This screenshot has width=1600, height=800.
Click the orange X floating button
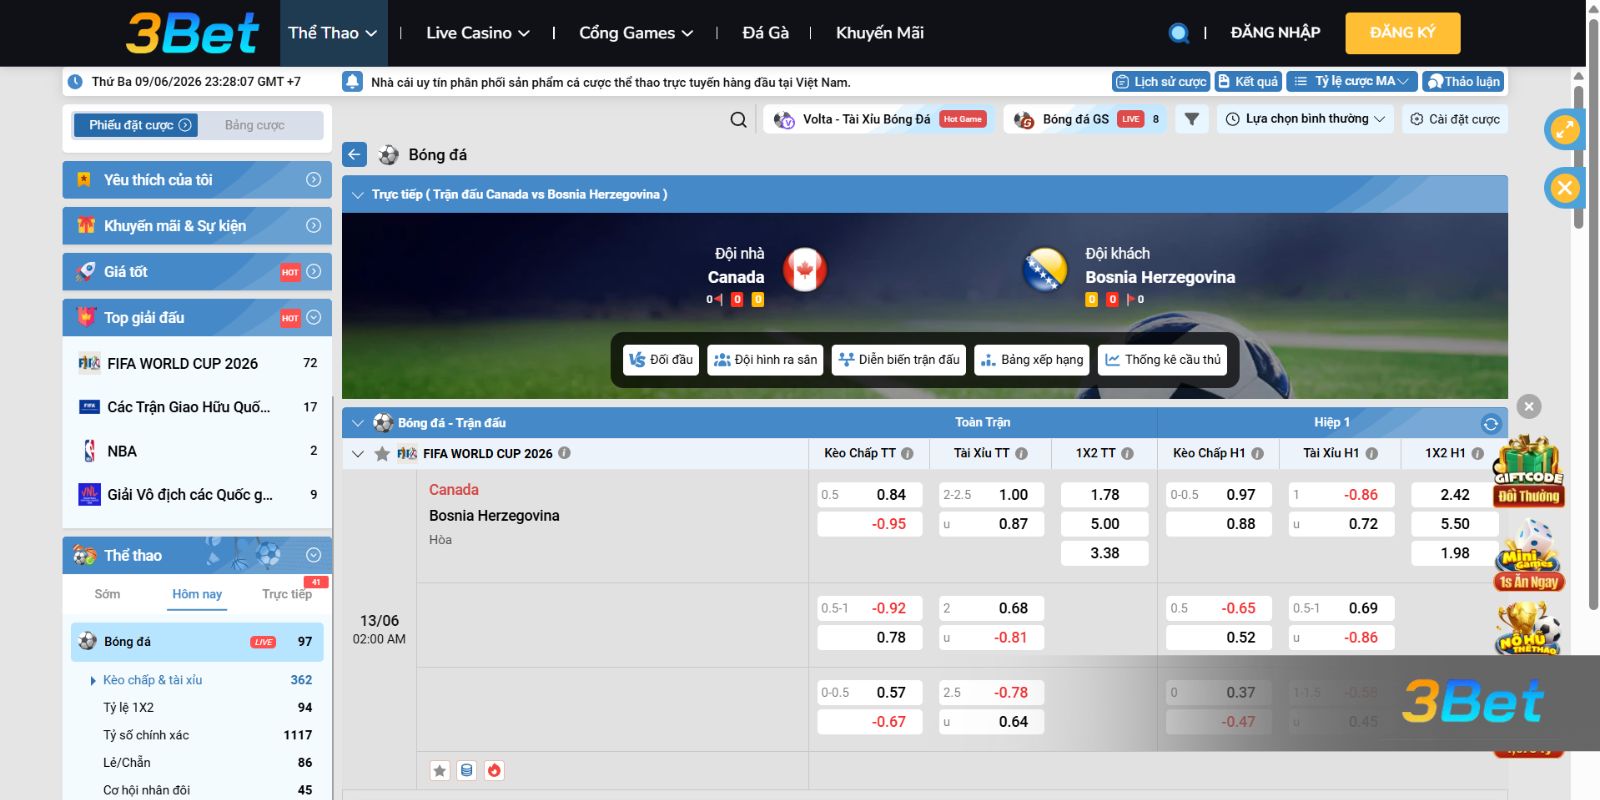click(x=1565, y=188)
